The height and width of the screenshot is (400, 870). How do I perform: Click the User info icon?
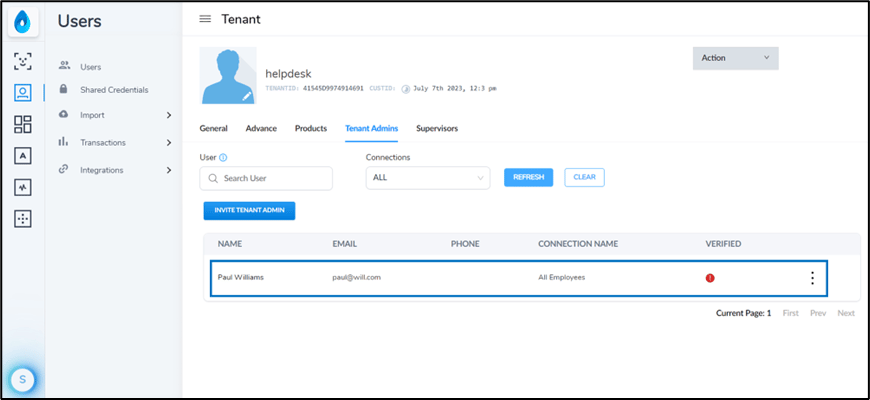223,158
